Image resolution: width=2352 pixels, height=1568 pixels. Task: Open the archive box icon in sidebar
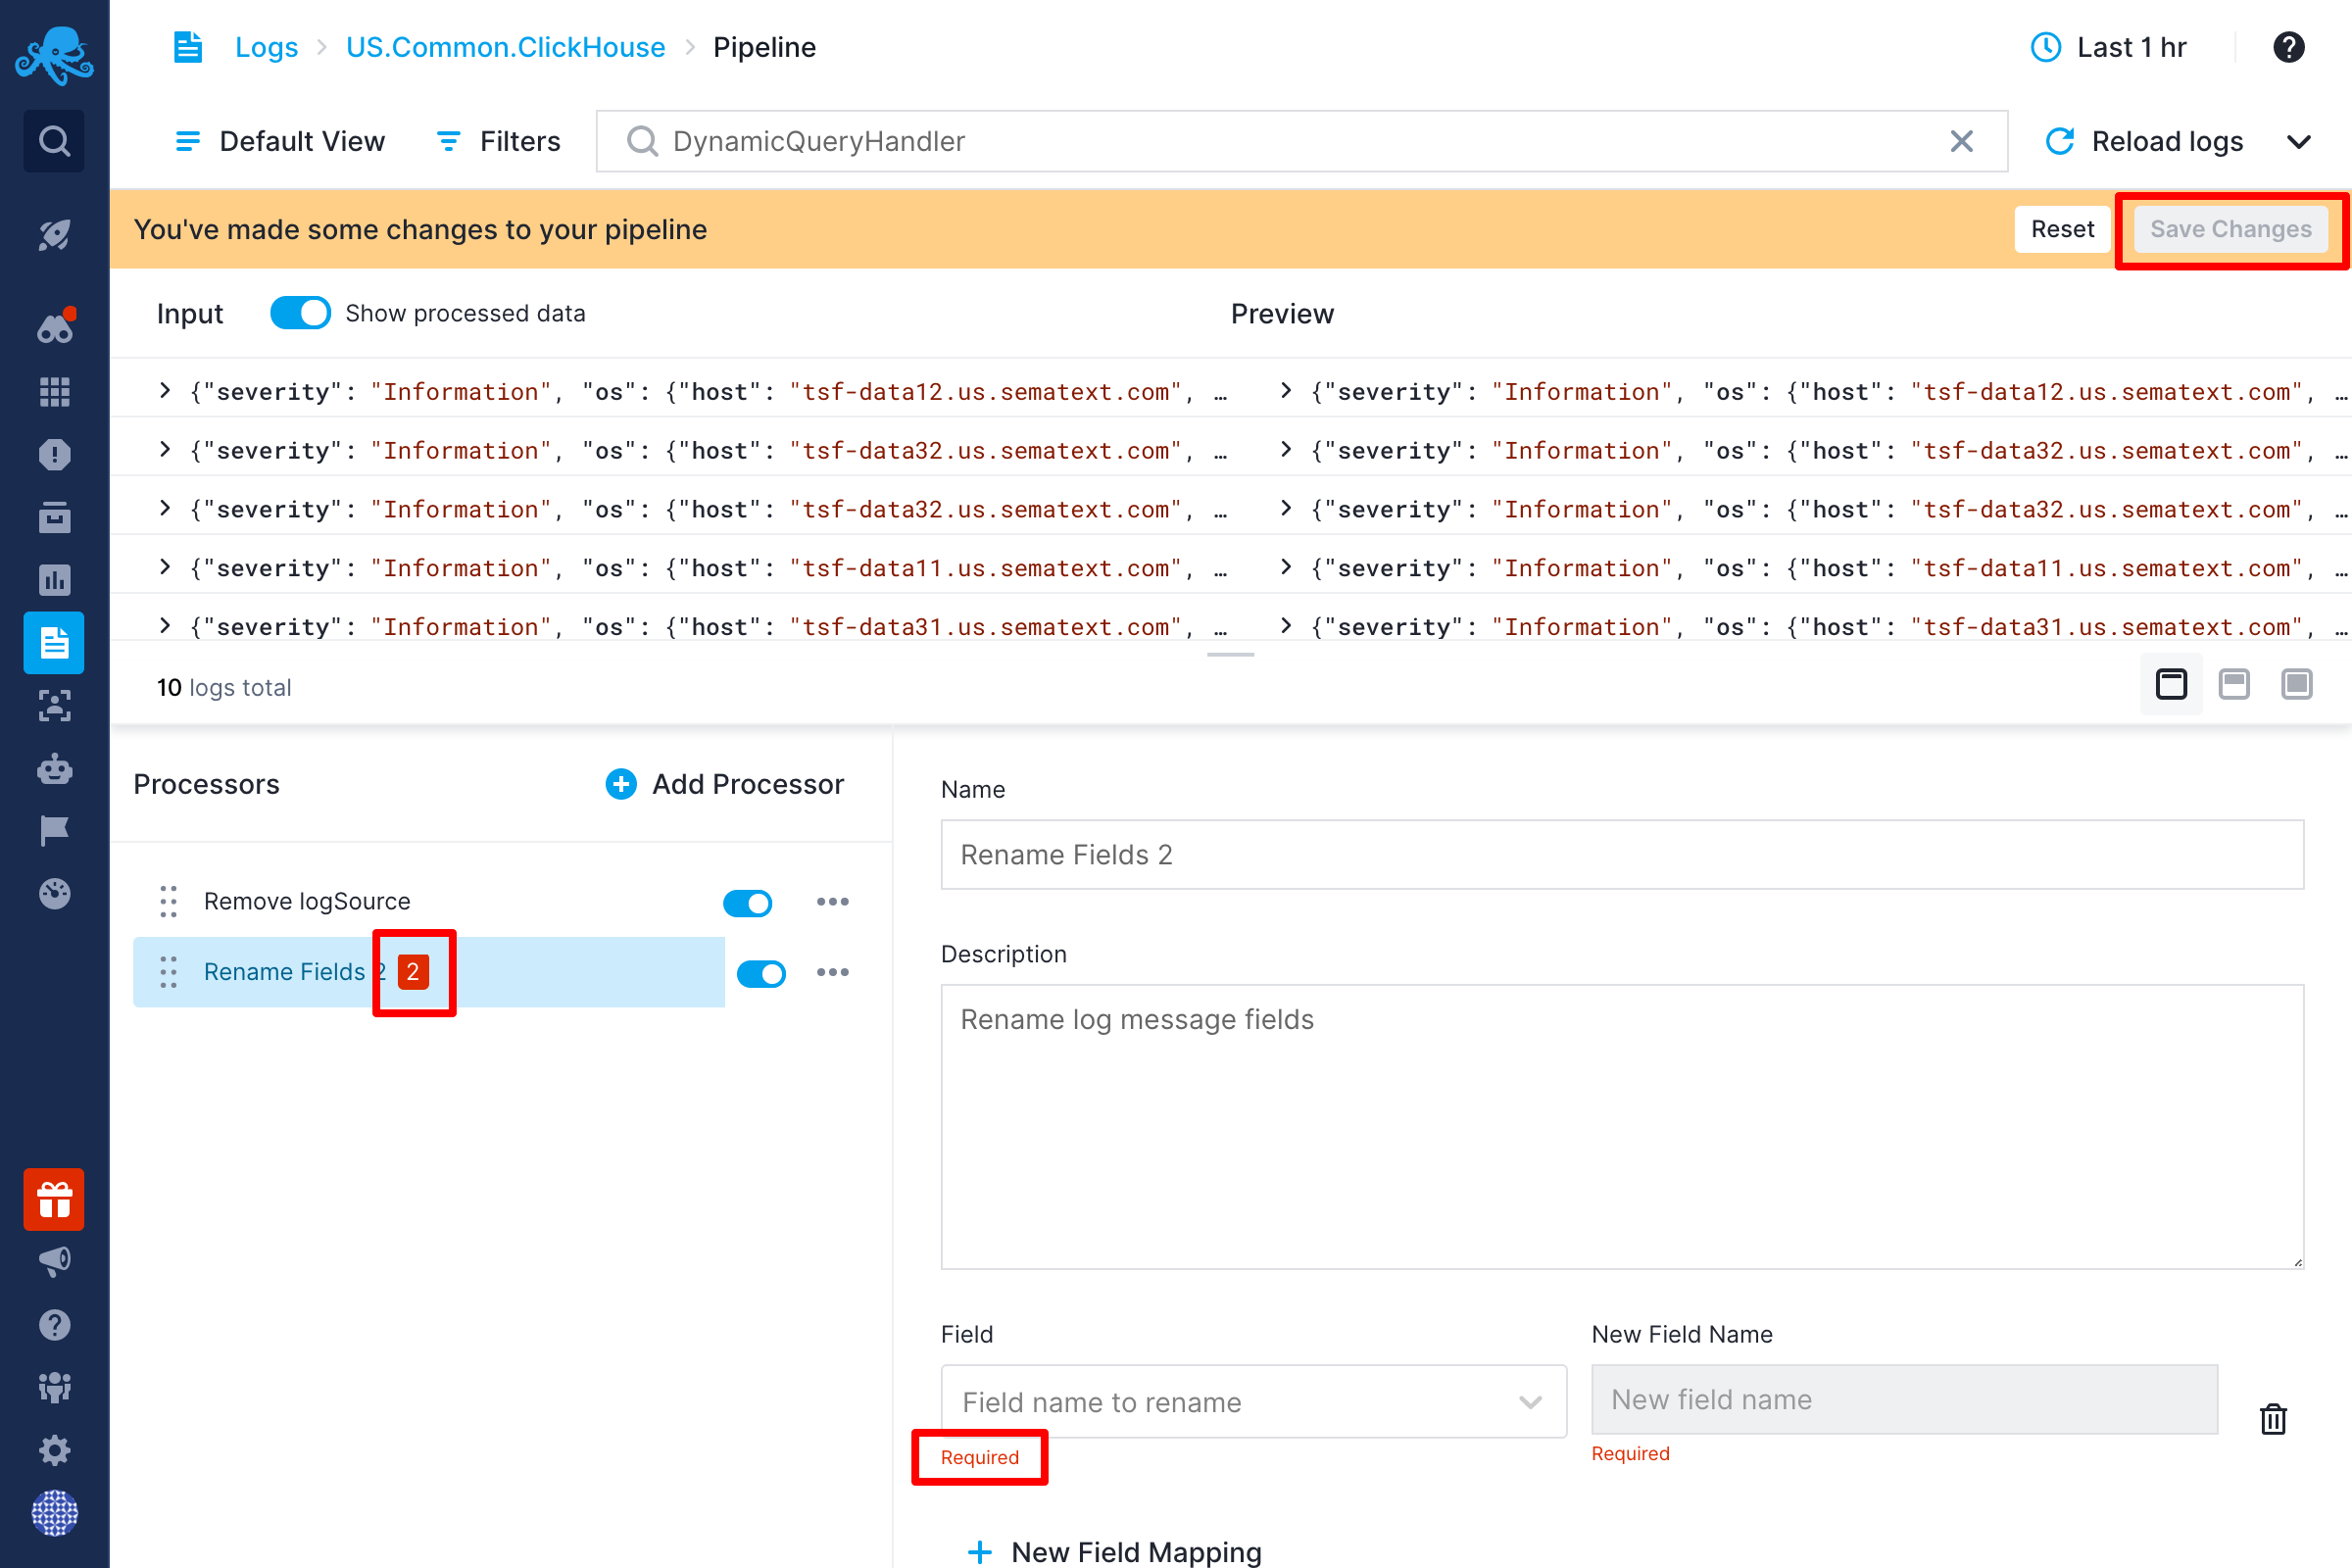(54, 517)
